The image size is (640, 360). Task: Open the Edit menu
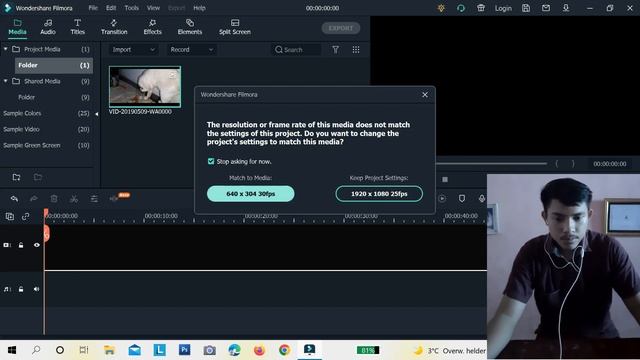tap(111, 8)
